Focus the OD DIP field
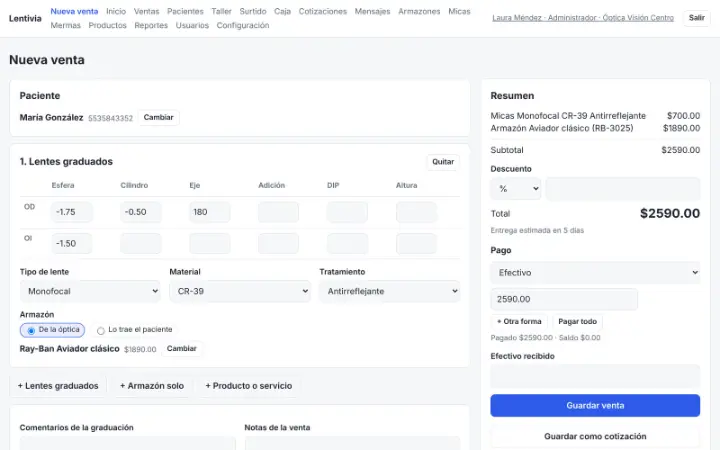720x450 pixels. 347,212
